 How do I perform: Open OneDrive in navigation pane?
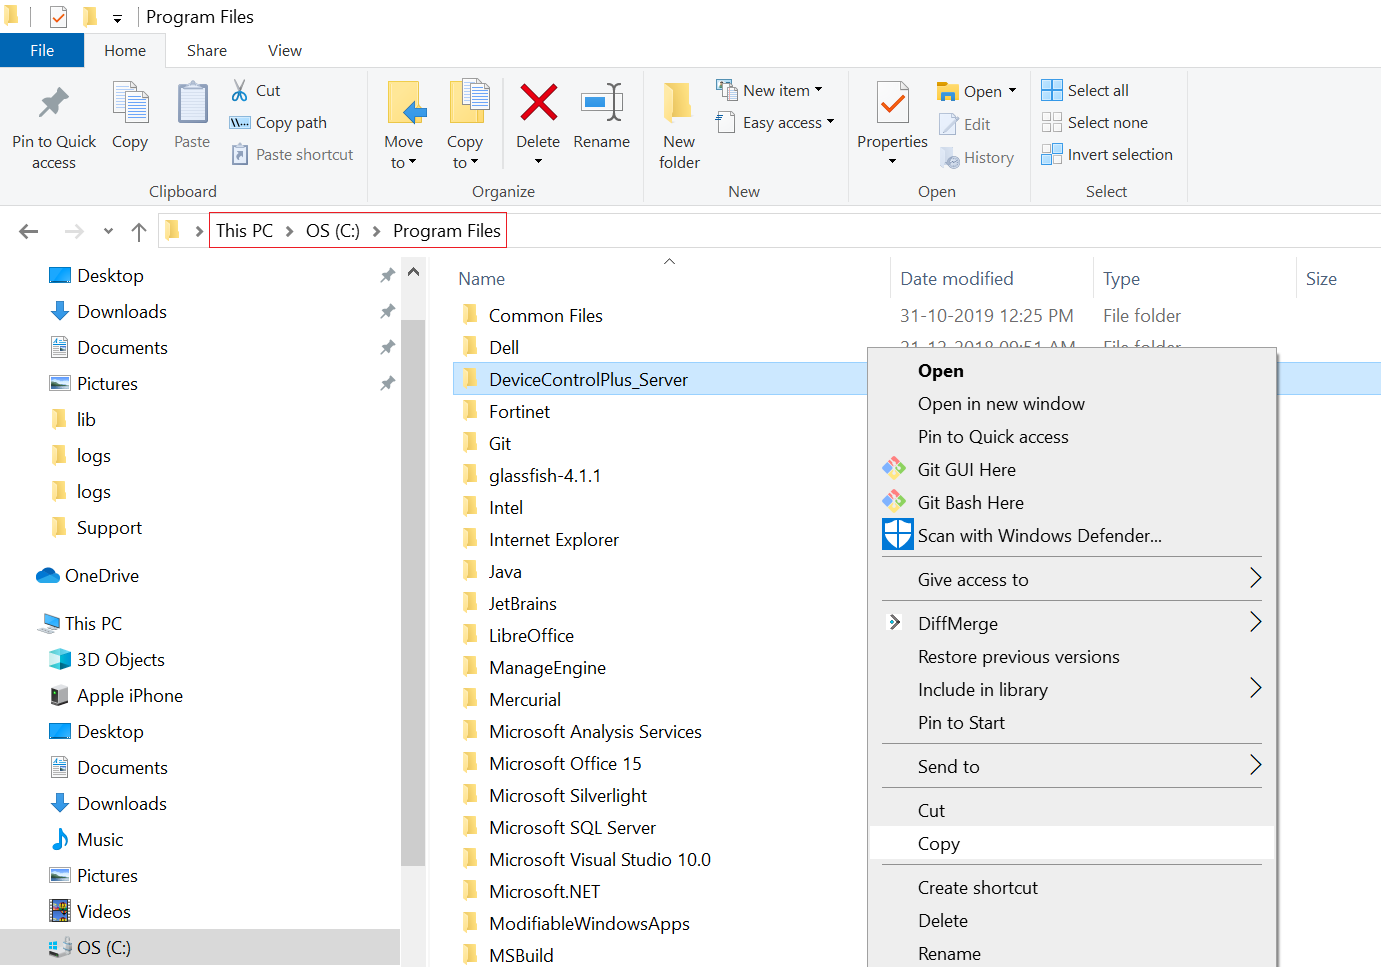click(101, 575)
